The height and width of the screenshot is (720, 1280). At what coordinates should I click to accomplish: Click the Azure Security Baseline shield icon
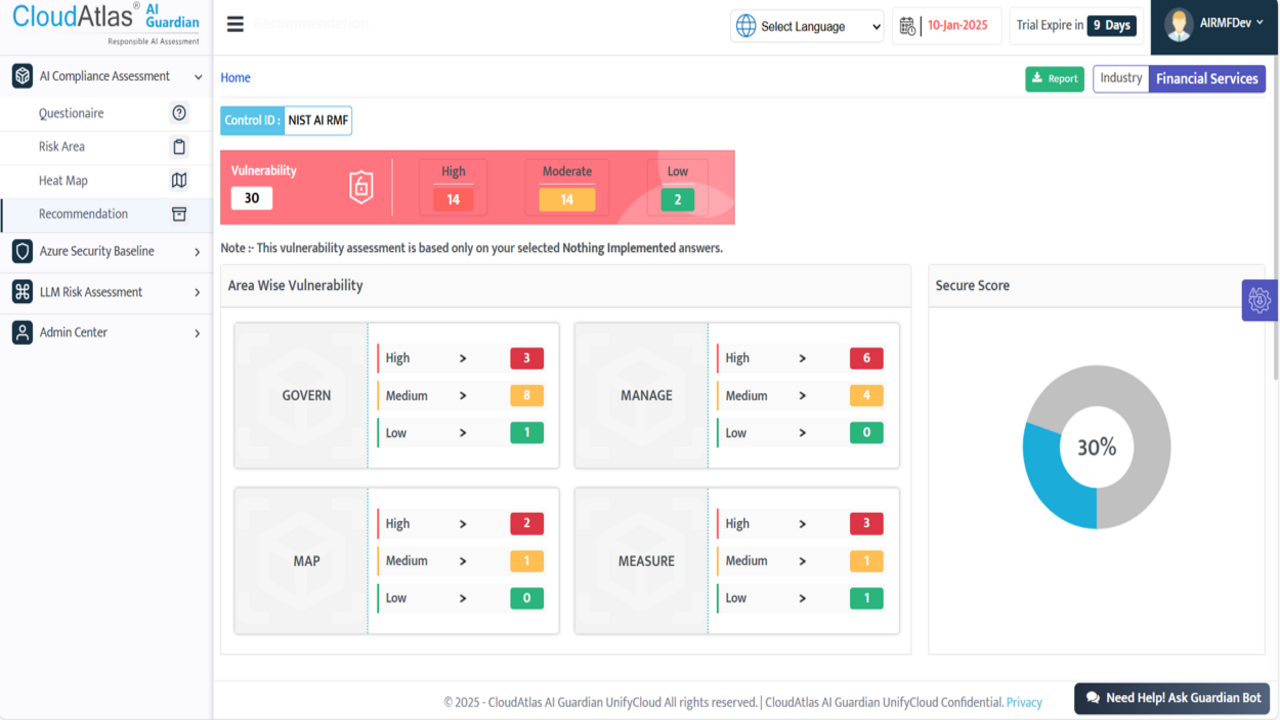pos(22,251)
